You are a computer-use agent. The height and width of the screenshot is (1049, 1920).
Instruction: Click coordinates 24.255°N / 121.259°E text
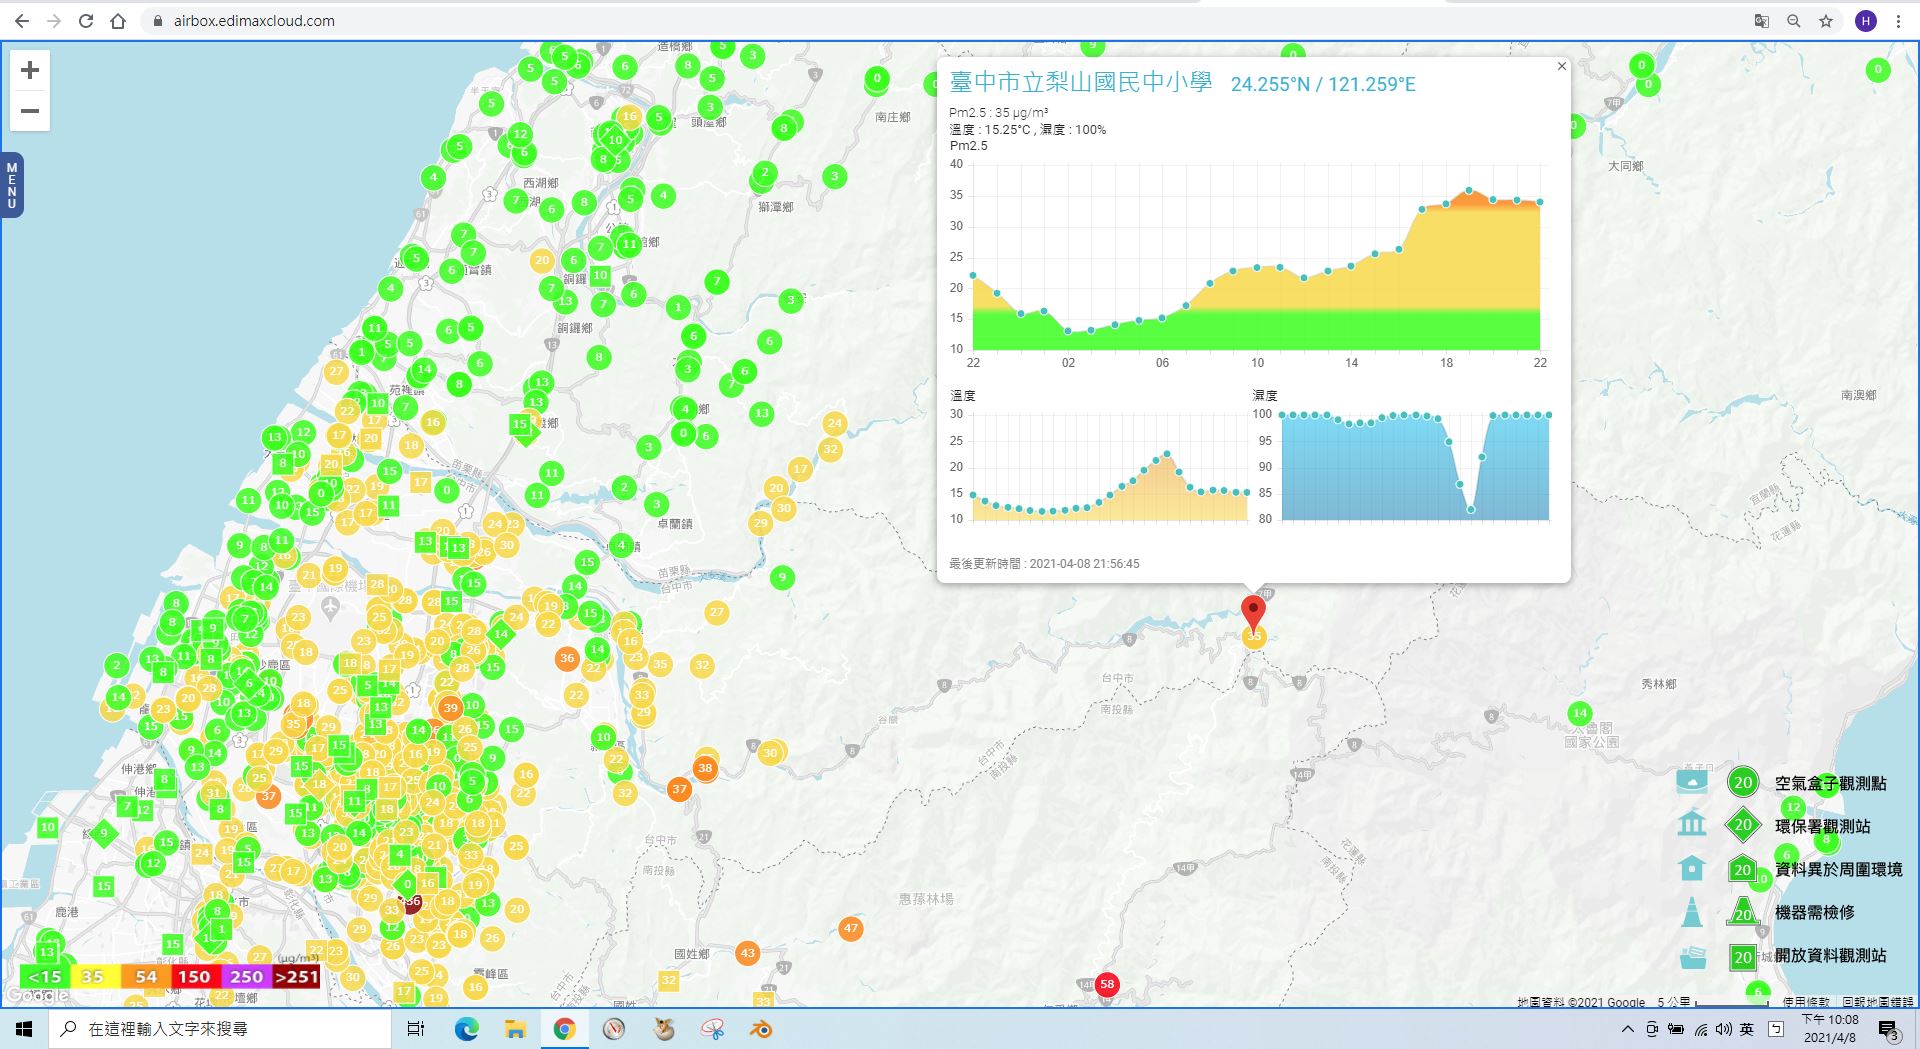(x=1323, y=84)
